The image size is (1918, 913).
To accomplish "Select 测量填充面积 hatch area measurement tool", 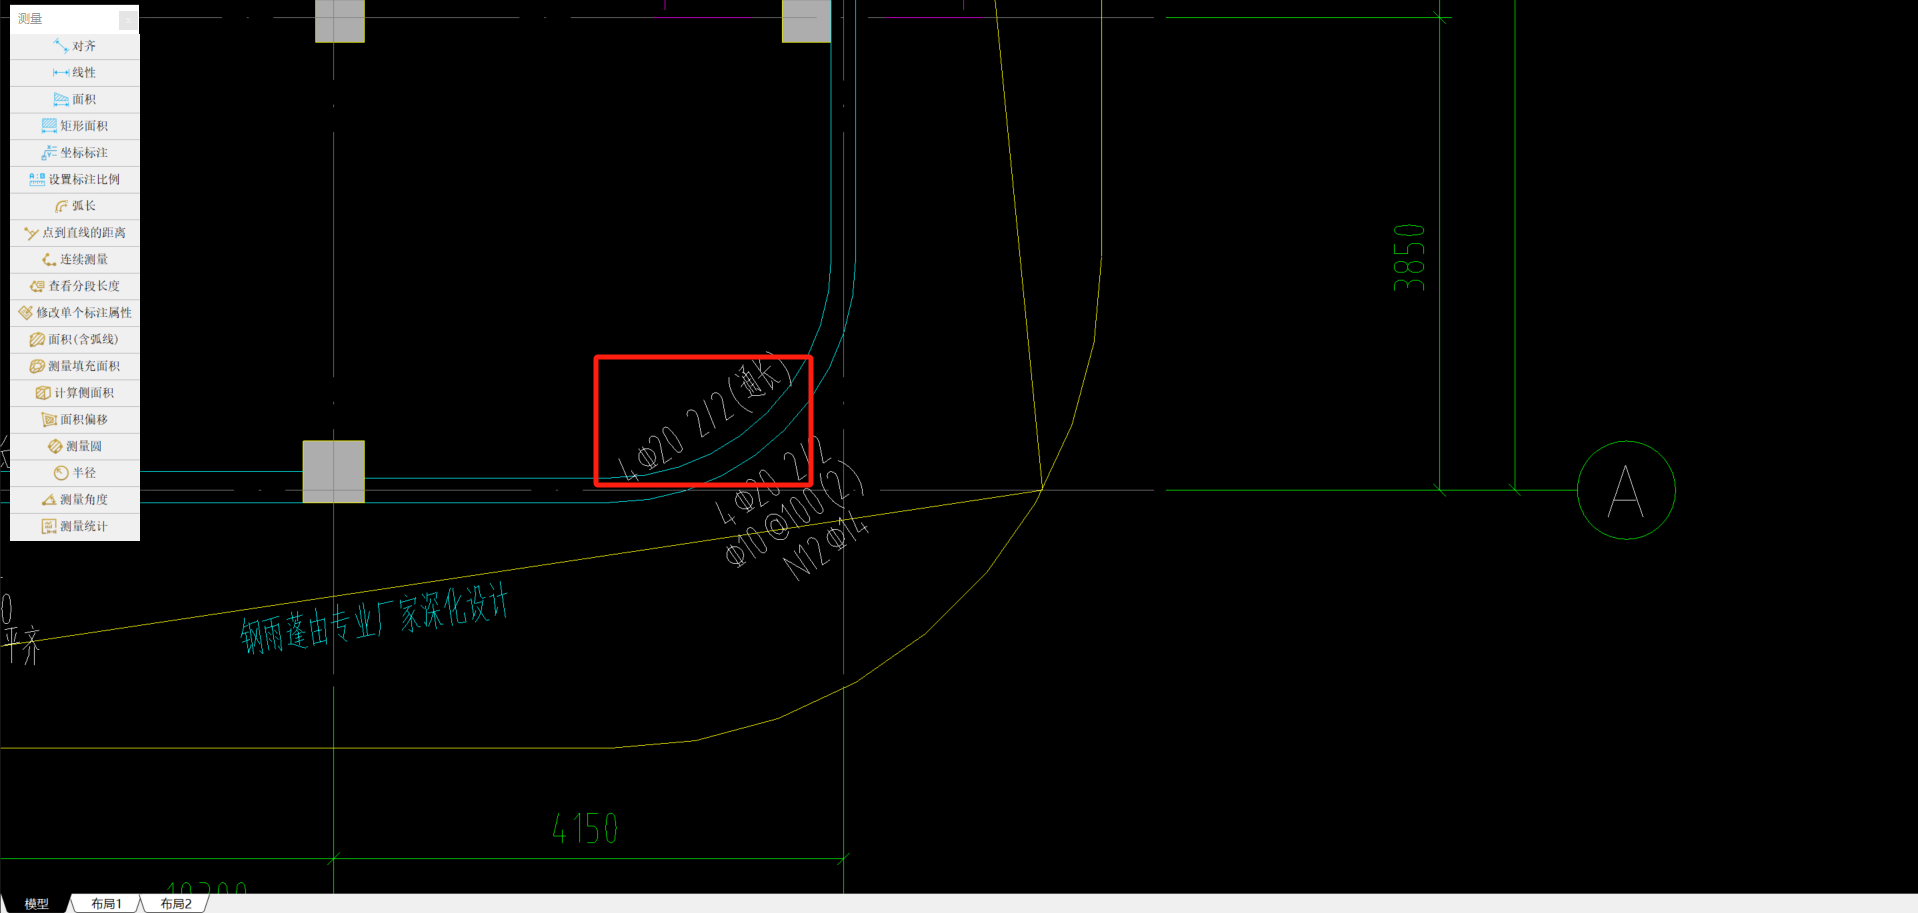I will pos(75,366).
